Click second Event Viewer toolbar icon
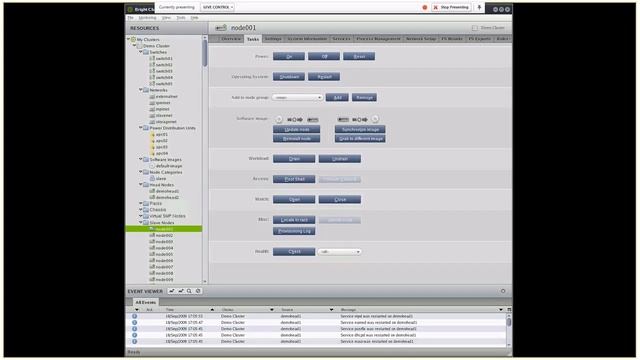 181,291
